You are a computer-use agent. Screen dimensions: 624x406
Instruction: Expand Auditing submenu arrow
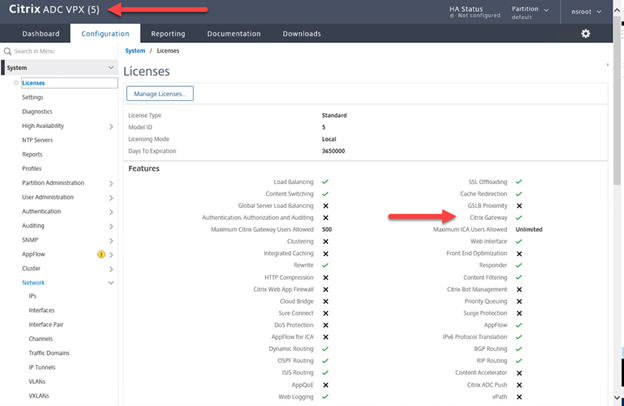(x=111, y=226)
